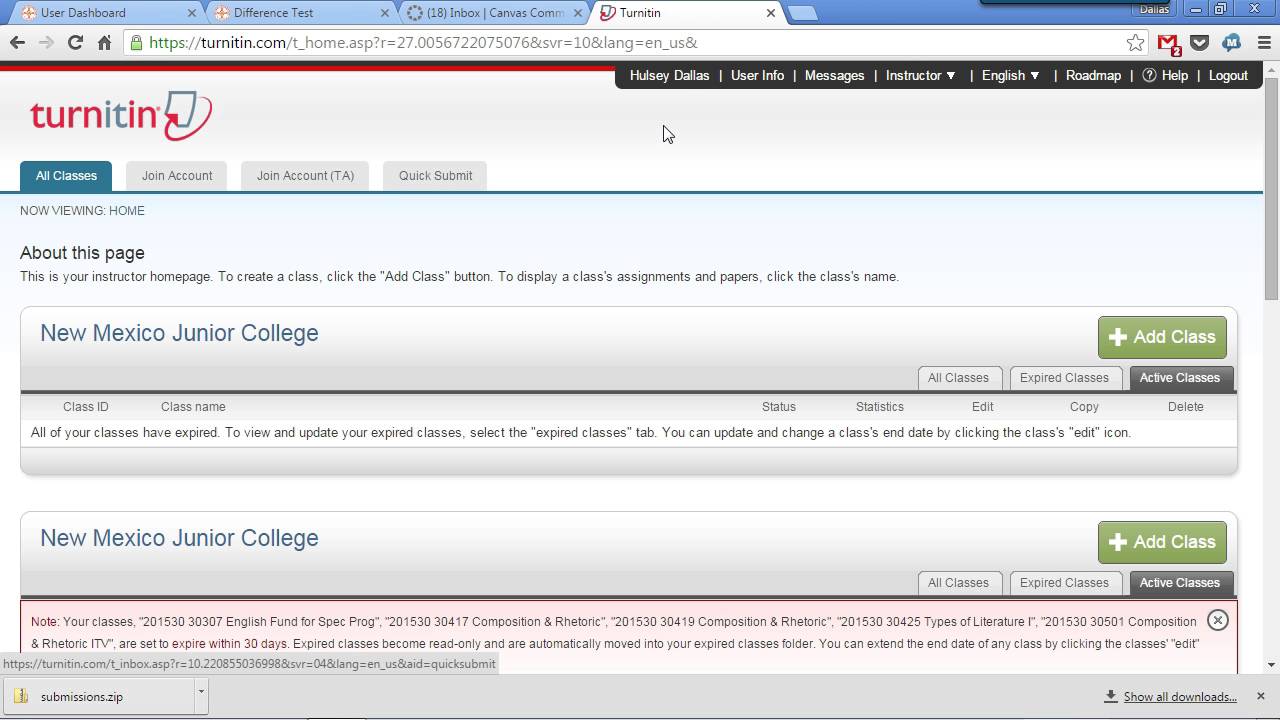The image size is (1280, 720).
Task: Dismiss the expiring classes note
Action: pos(1217,620)
